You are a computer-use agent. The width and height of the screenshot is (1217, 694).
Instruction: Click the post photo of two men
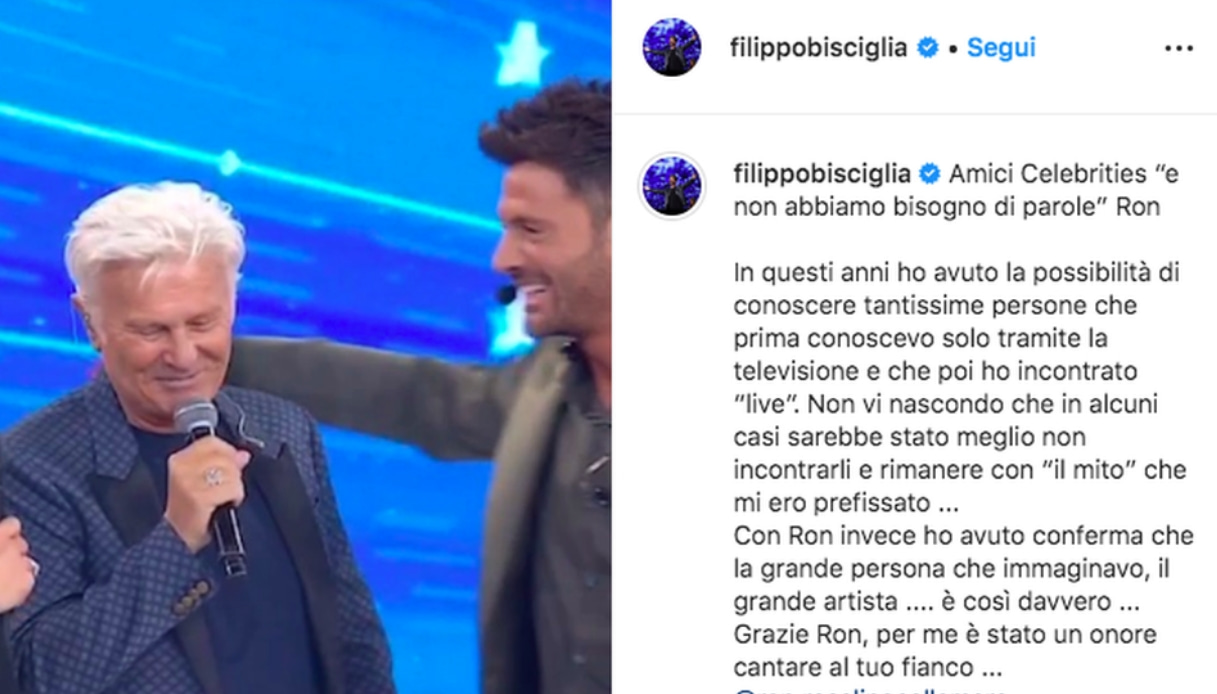point(305,347)
